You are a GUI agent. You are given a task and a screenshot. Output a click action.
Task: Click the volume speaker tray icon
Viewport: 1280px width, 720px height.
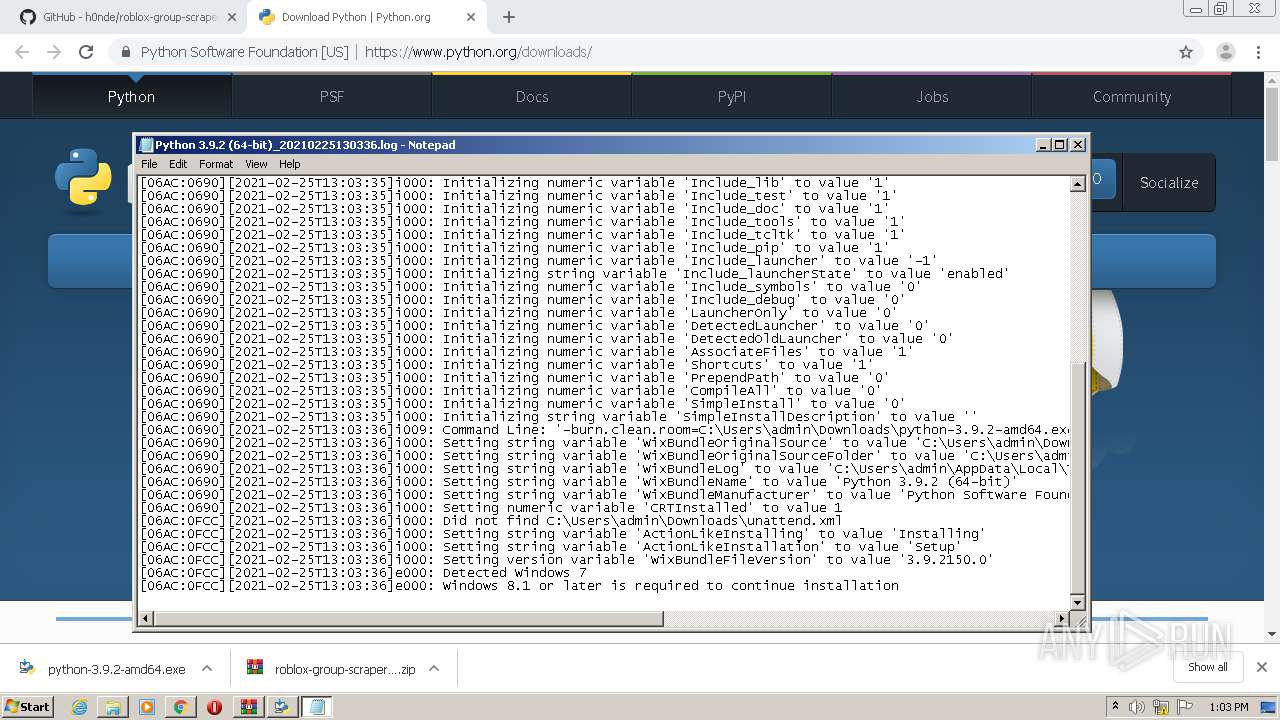tap(1137, 707)
